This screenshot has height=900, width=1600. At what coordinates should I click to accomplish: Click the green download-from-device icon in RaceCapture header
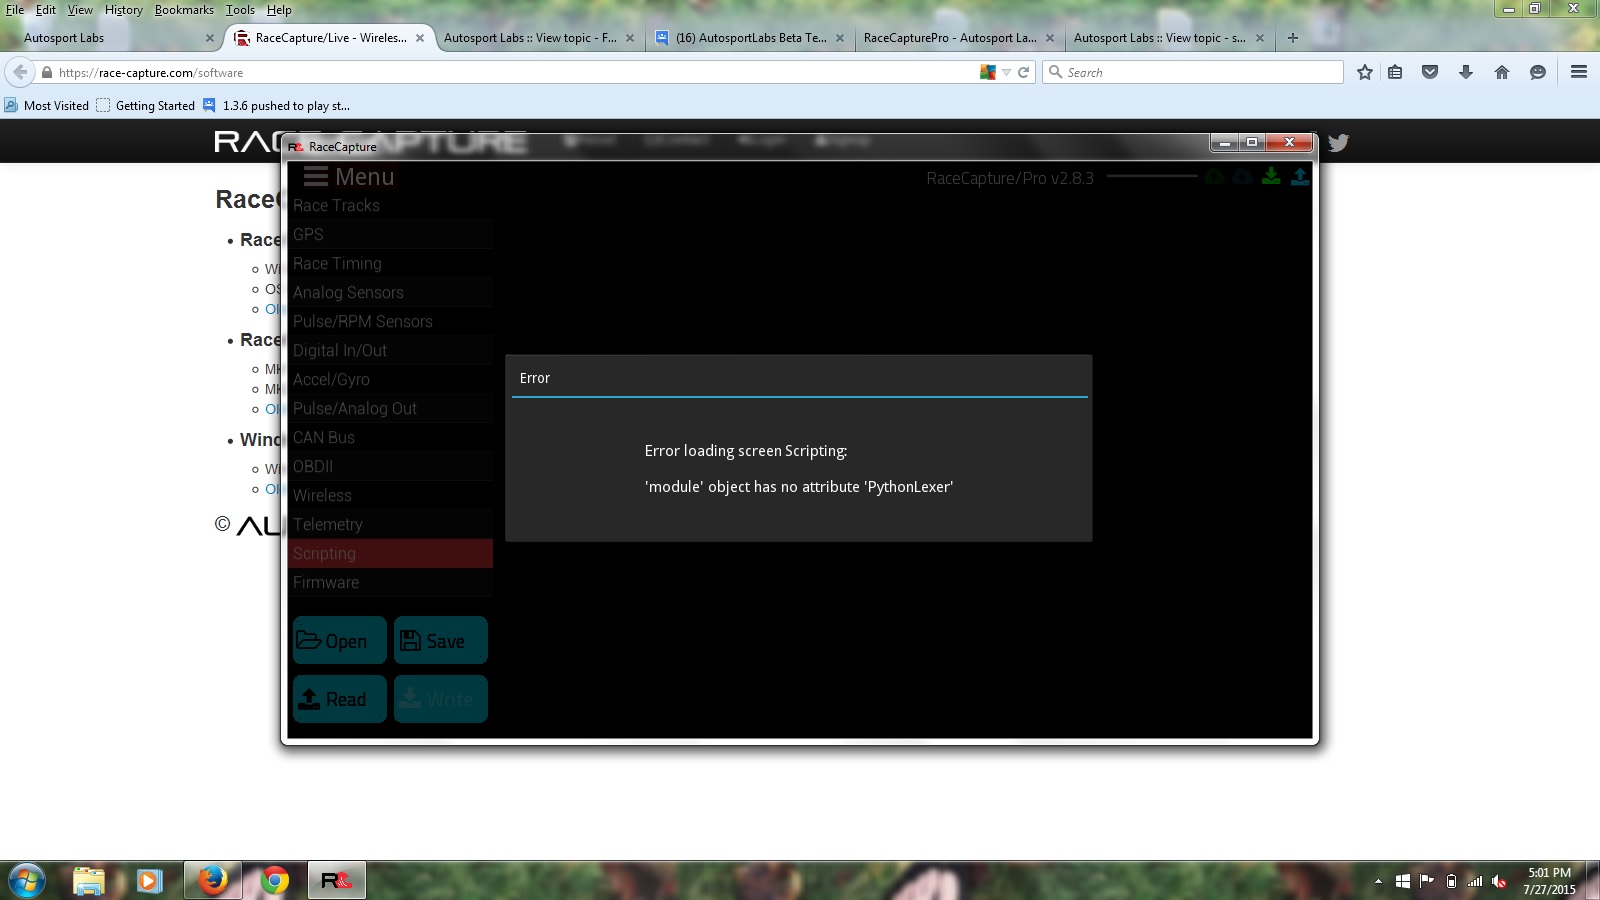point(1270,176)
